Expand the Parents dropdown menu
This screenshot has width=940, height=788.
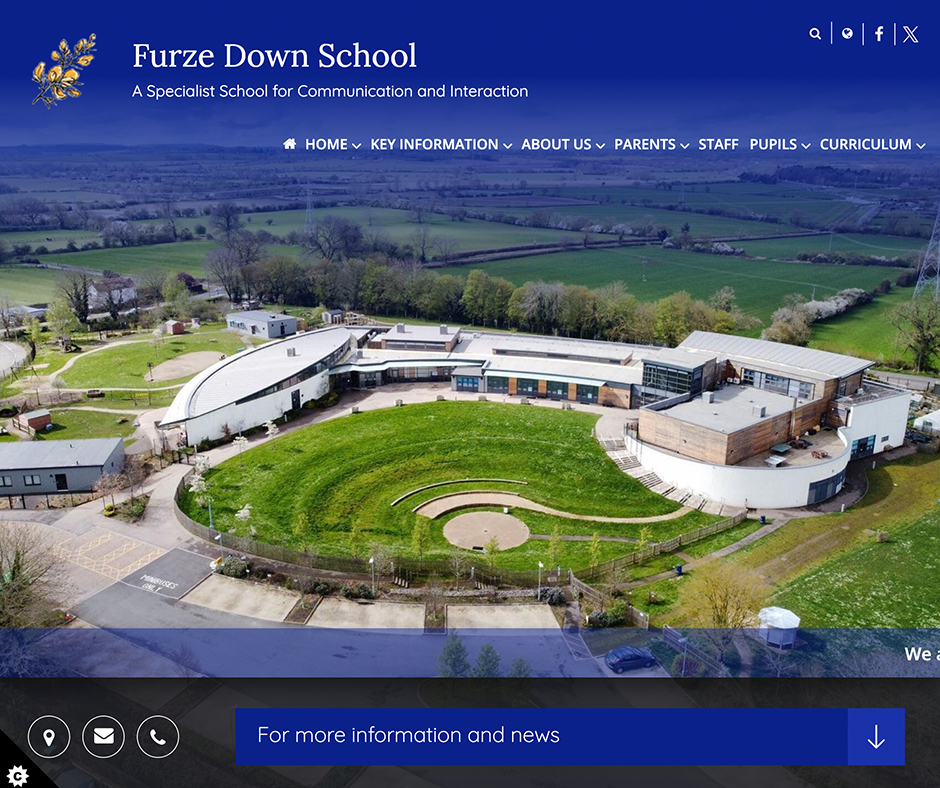[651, 145]
